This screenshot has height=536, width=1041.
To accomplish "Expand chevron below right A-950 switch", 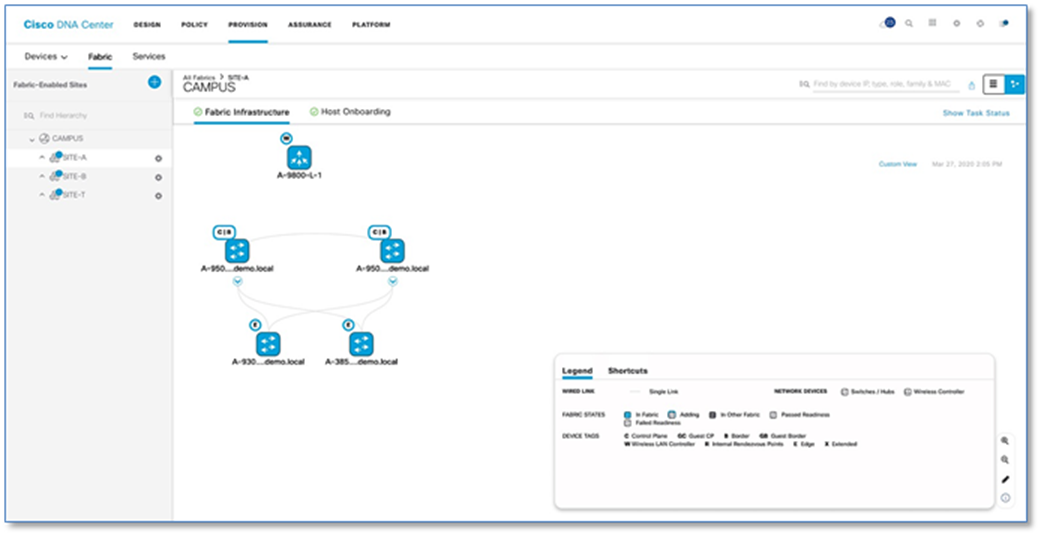I will click(x=392, y=282).
